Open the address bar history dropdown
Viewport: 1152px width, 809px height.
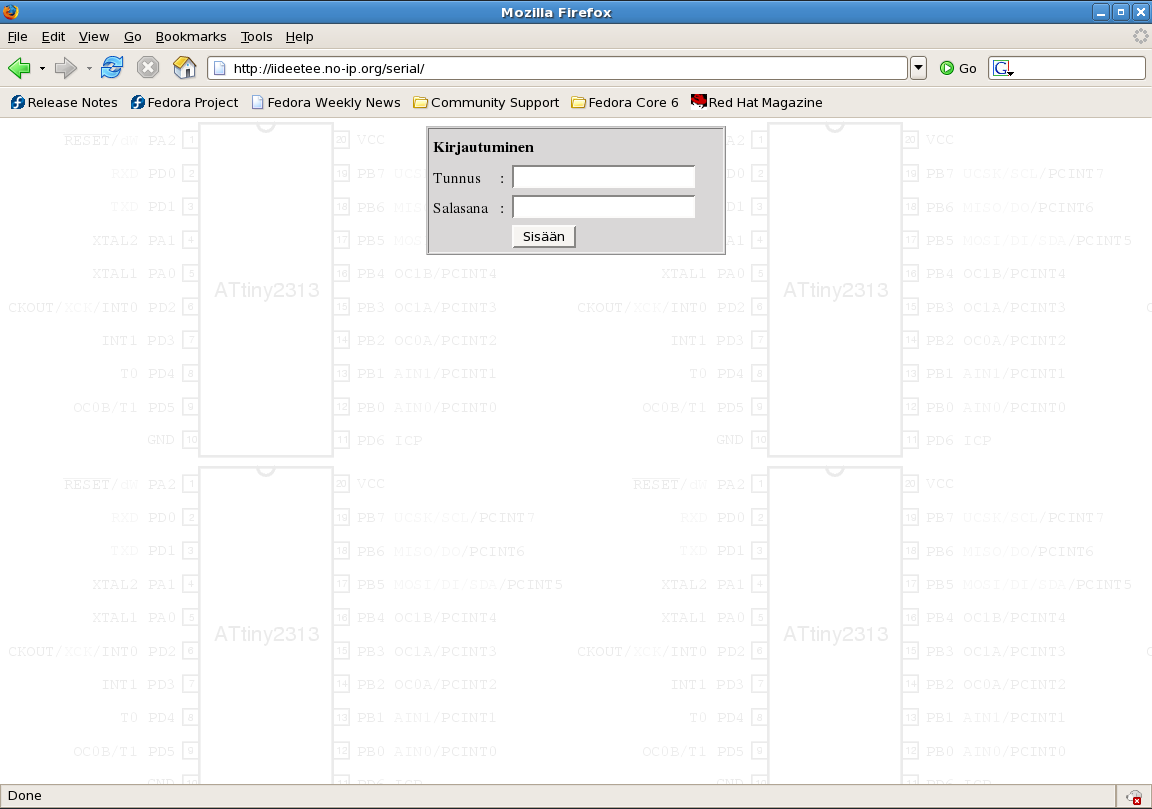(917, 67)
